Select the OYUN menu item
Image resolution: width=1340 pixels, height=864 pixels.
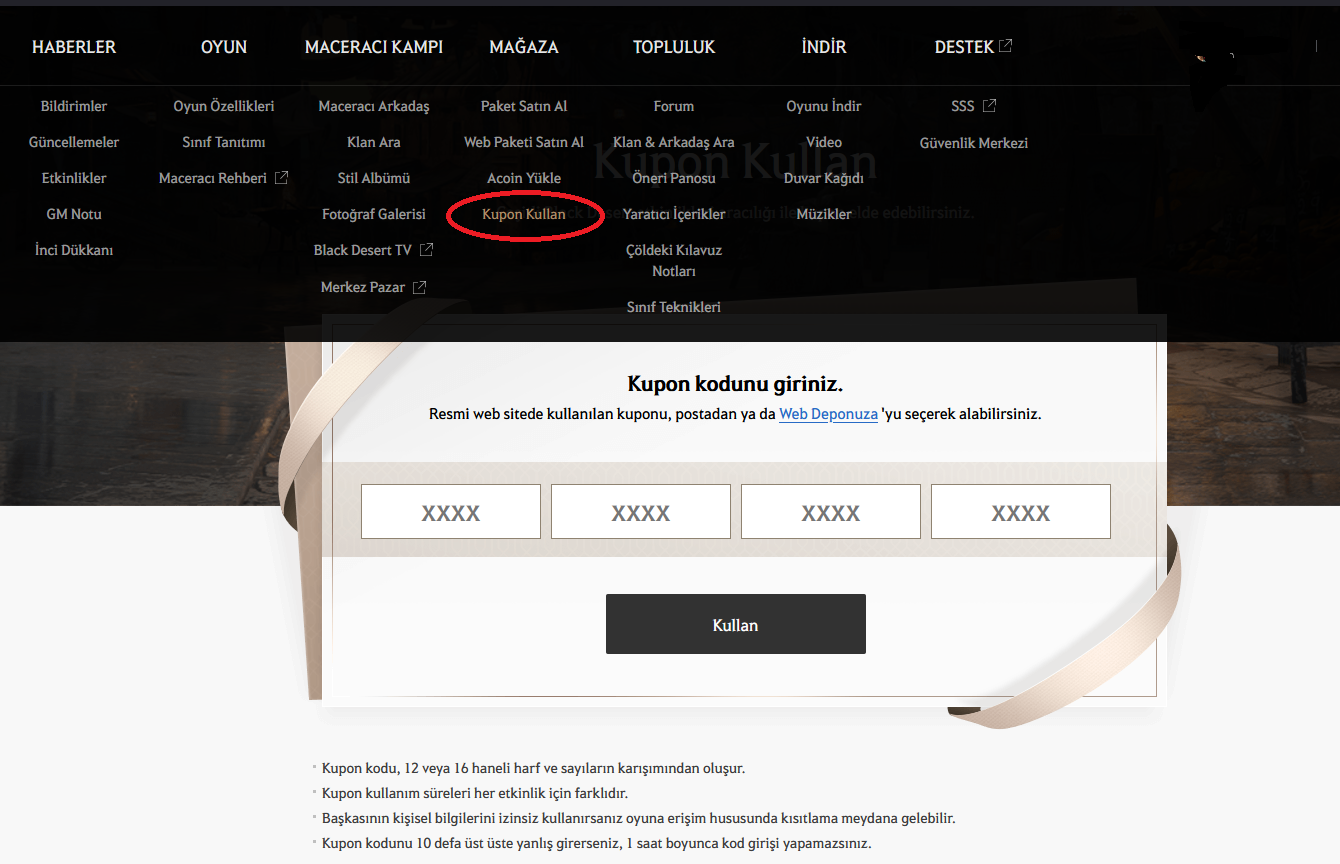point(224,46)
